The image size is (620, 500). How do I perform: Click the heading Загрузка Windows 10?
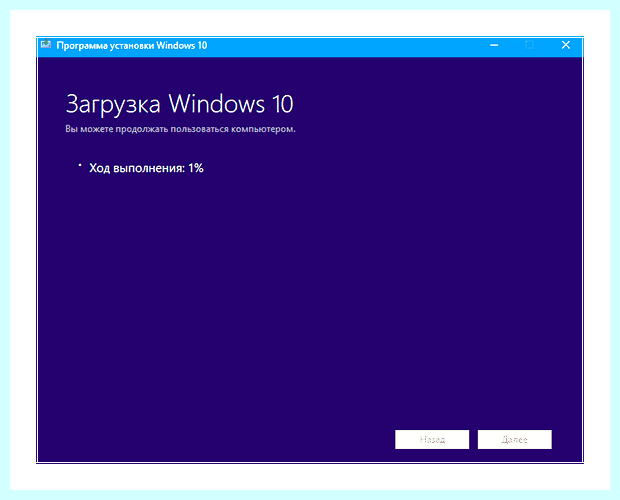tap(179, 105)
